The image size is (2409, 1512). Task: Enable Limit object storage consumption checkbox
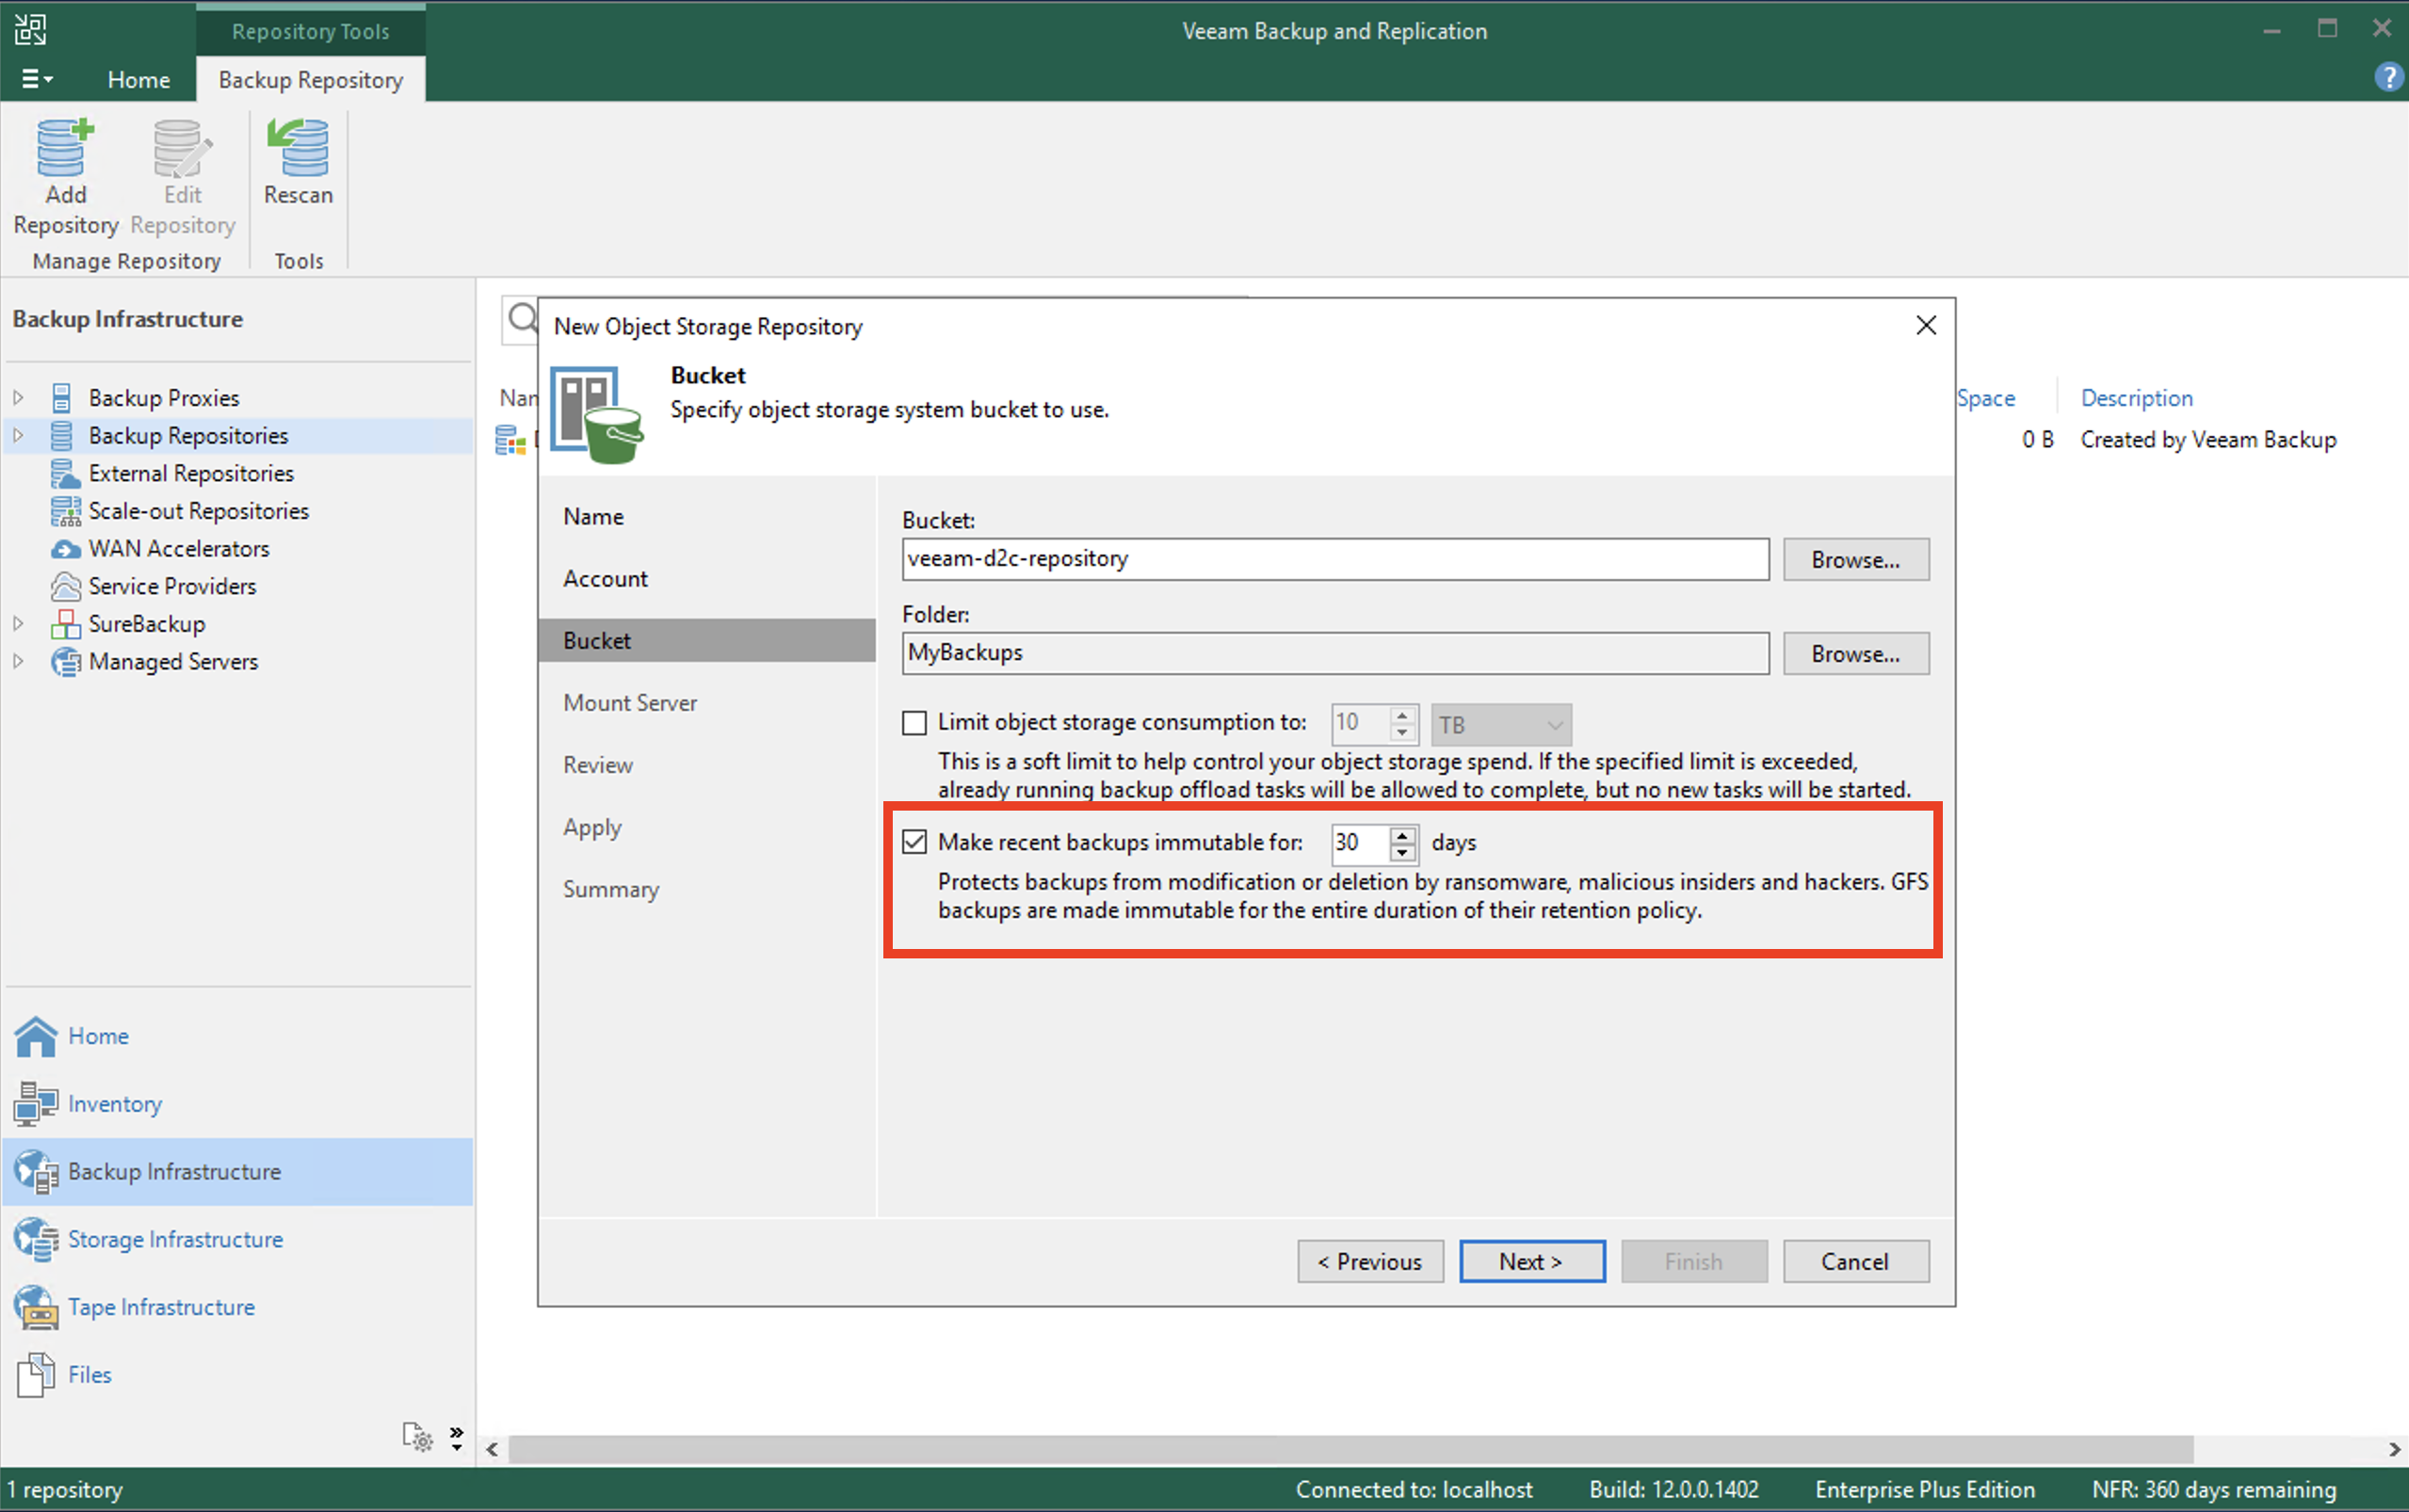(x=914, y=723)
